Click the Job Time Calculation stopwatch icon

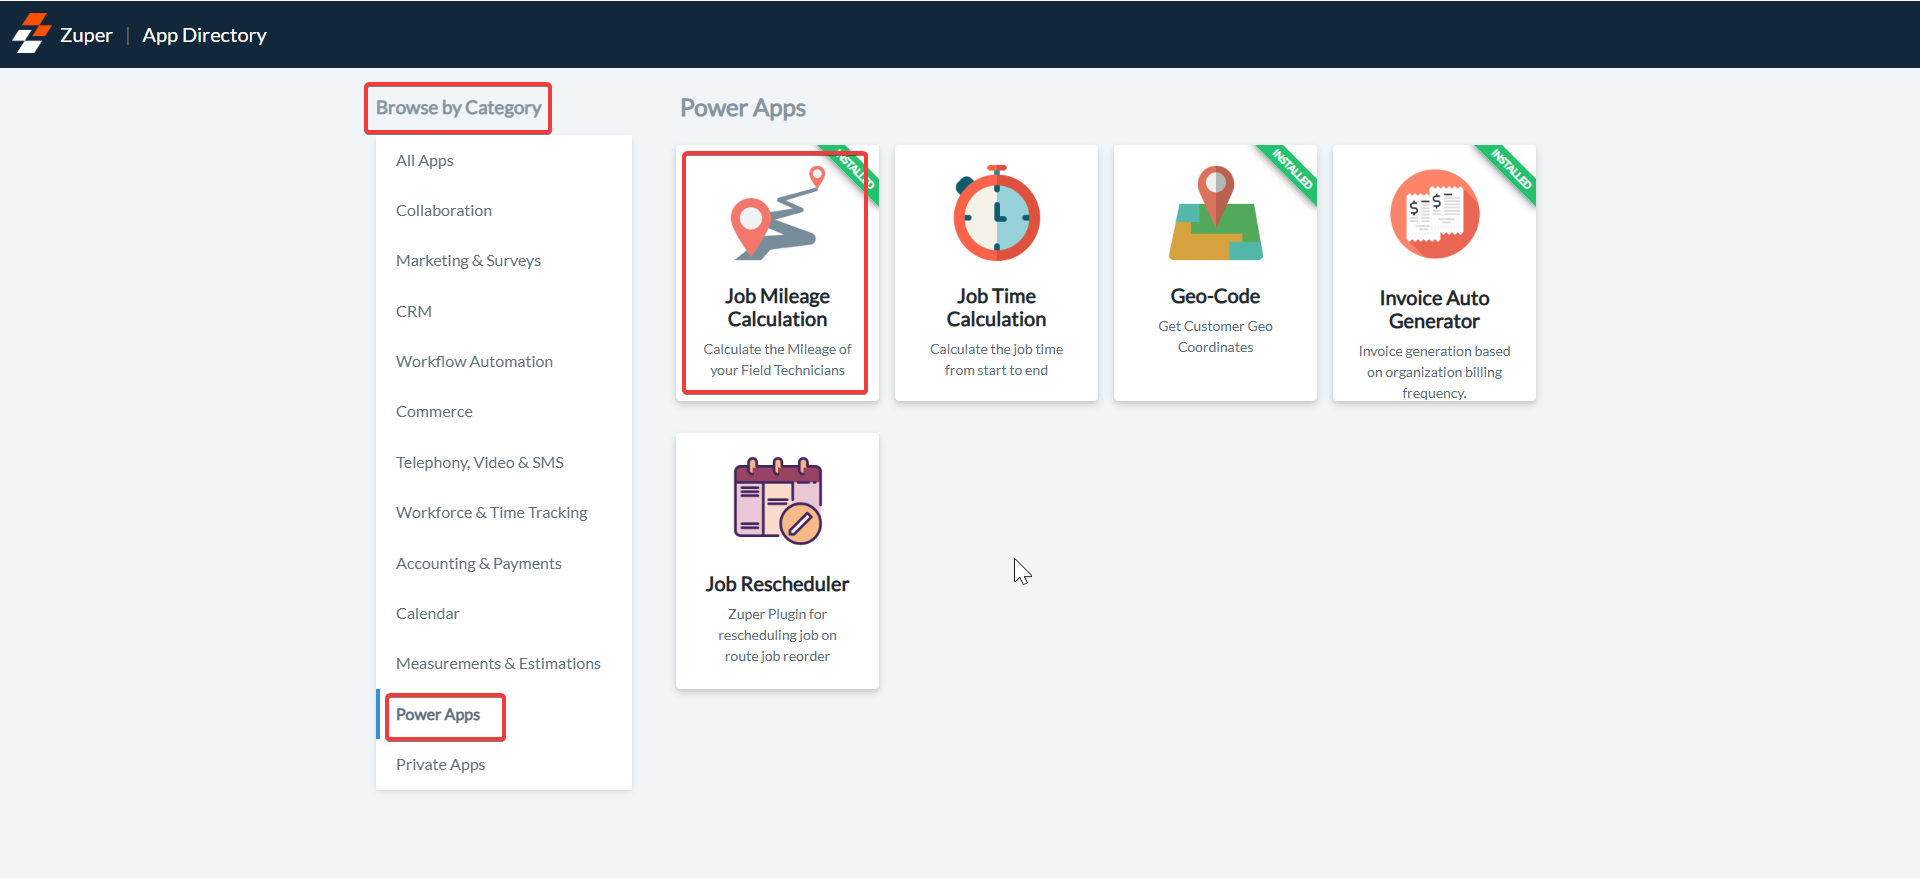(x=996, y=213)
